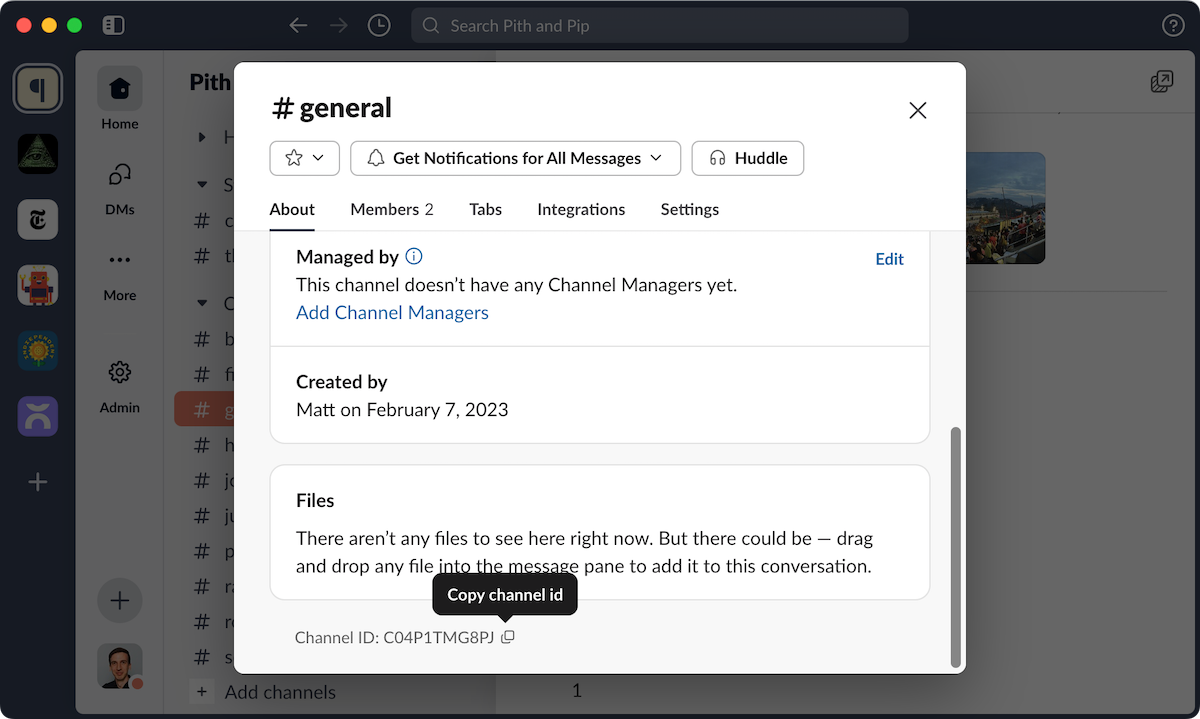
Task: Toggle the sidebar panel icon in title bar
Action: pos(113,26)
